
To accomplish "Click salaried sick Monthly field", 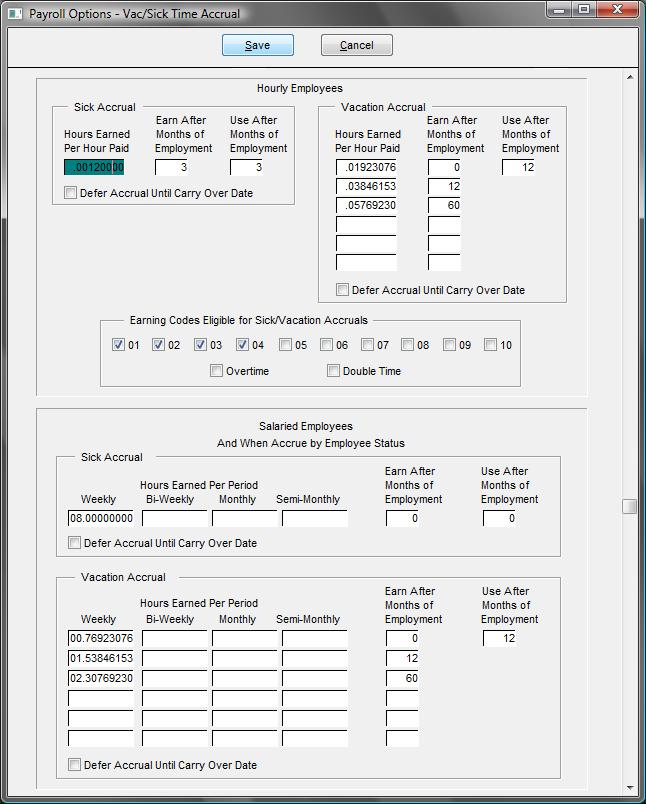I will pyautogui.click(x=245, y=518).
